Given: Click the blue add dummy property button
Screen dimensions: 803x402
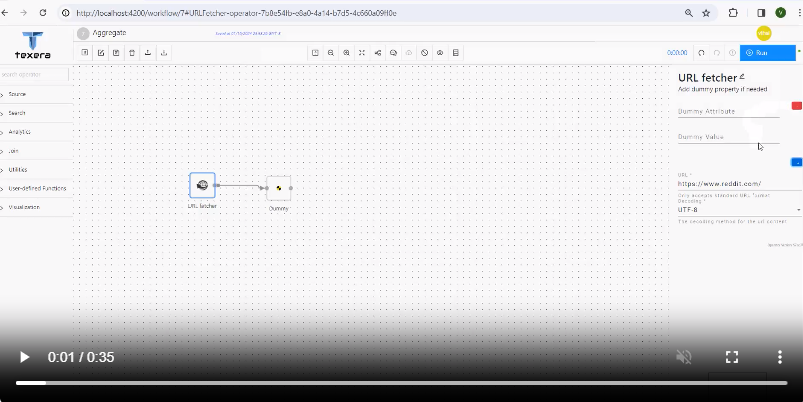Looking at the screenshot, I should point(796,162).
